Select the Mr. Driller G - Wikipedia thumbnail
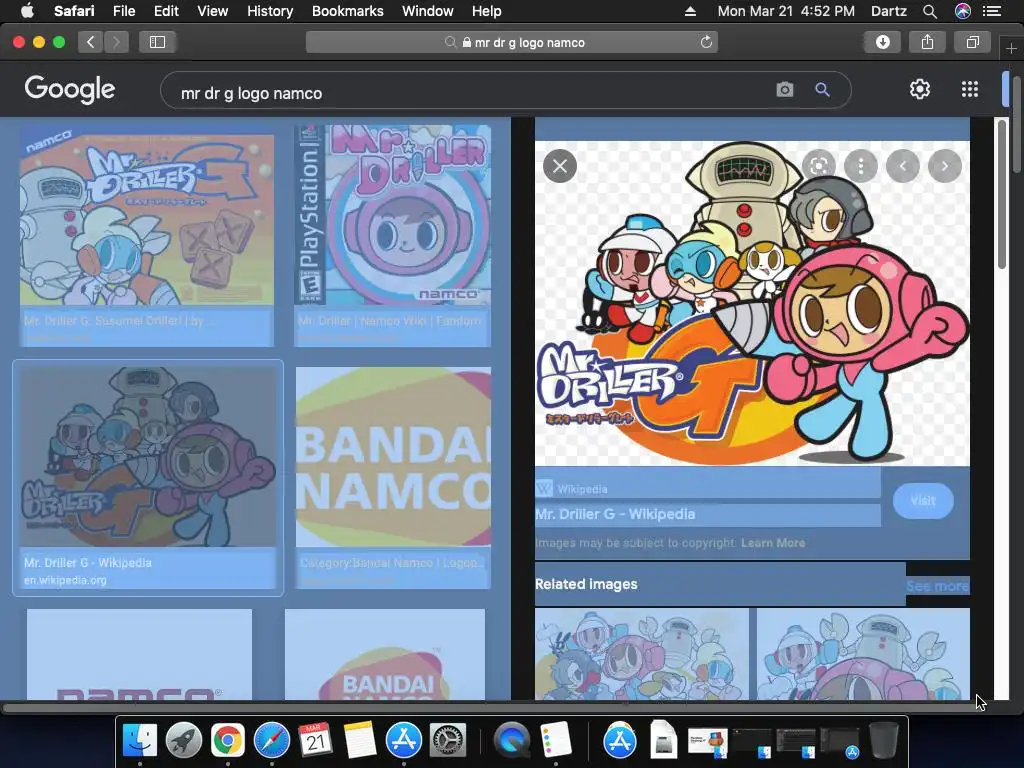Image resolution: width=1024 pixels, height=768 pixels. pos(148,456)
